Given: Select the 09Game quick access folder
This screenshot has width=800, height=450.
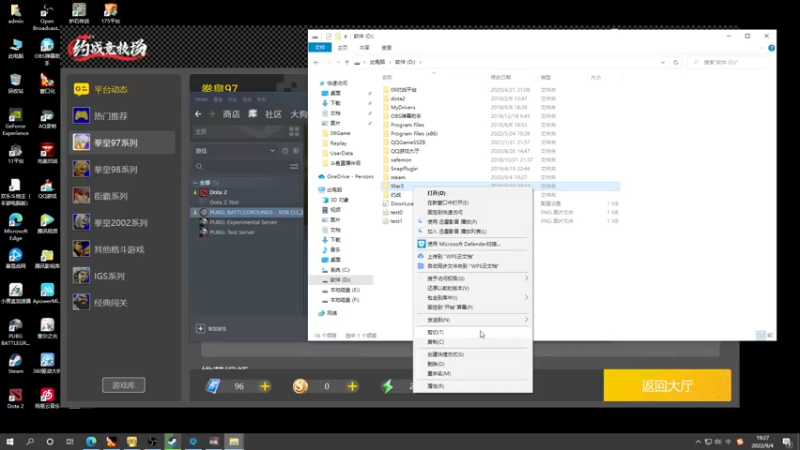Looking at the screenshot, I should tap(340, 133).
